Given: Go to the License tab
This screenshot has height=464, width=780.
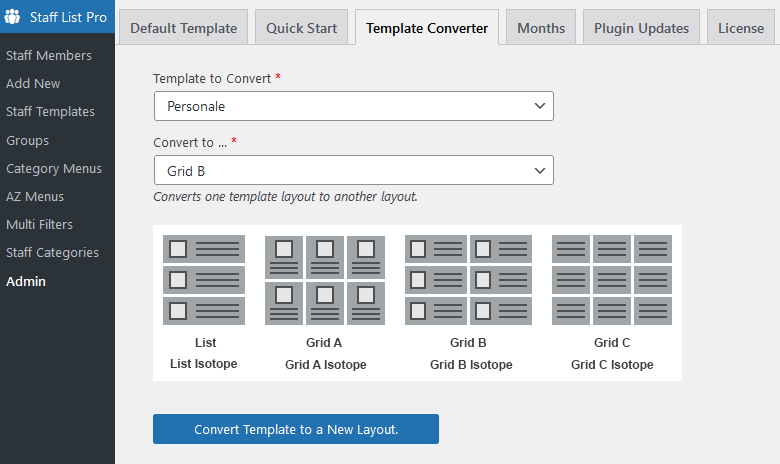Looking at the screenshot, I should 740,28.
